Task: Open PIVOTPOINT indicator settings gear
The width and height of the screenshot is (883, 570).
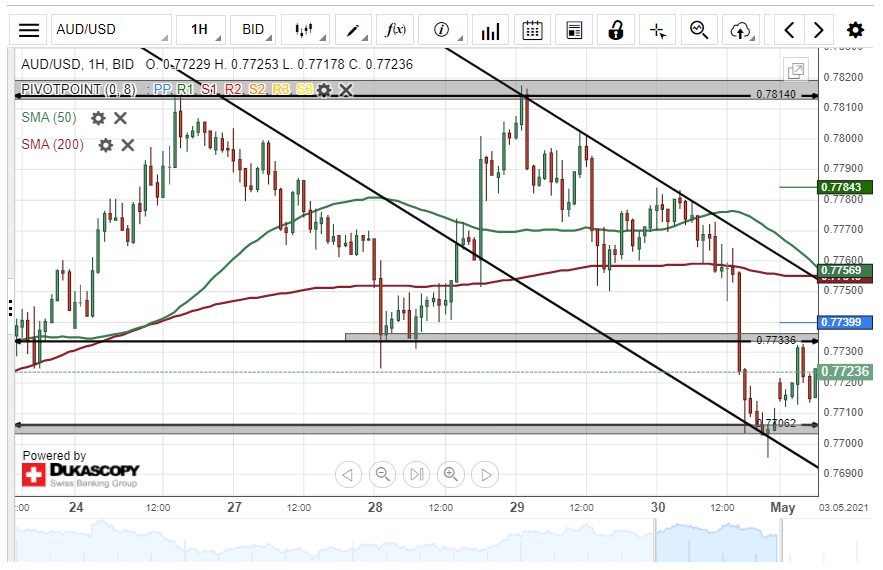Action: (324, 90)
